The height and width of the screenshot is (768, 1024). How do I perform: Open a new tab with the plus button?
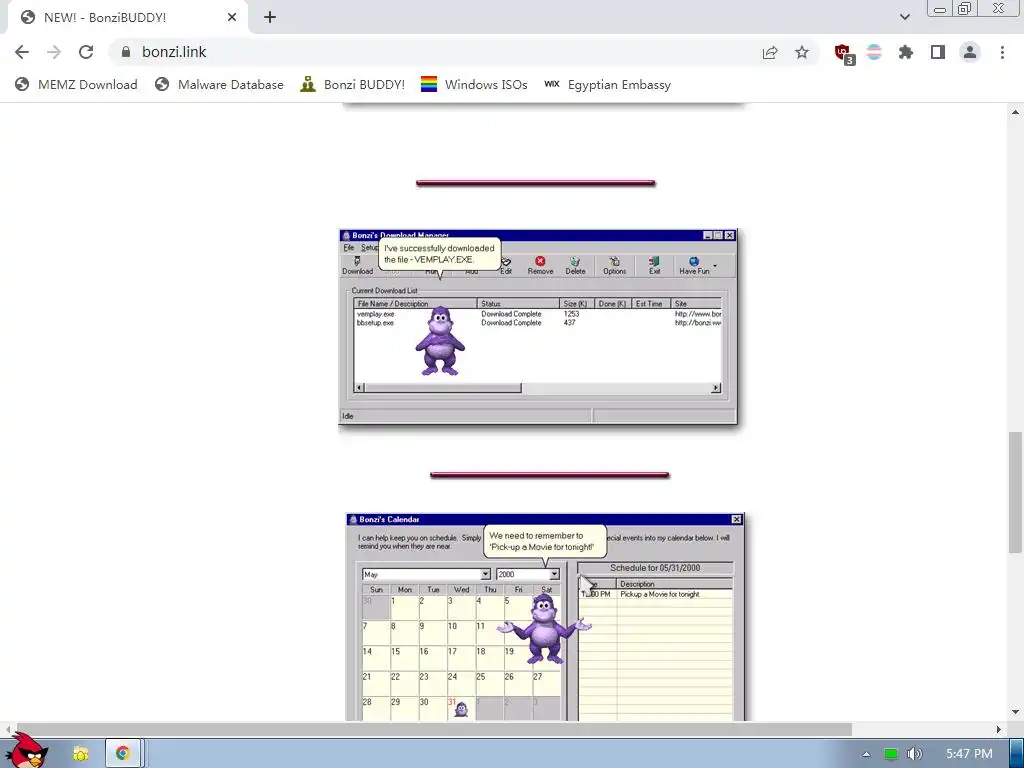tap(270, 18)
